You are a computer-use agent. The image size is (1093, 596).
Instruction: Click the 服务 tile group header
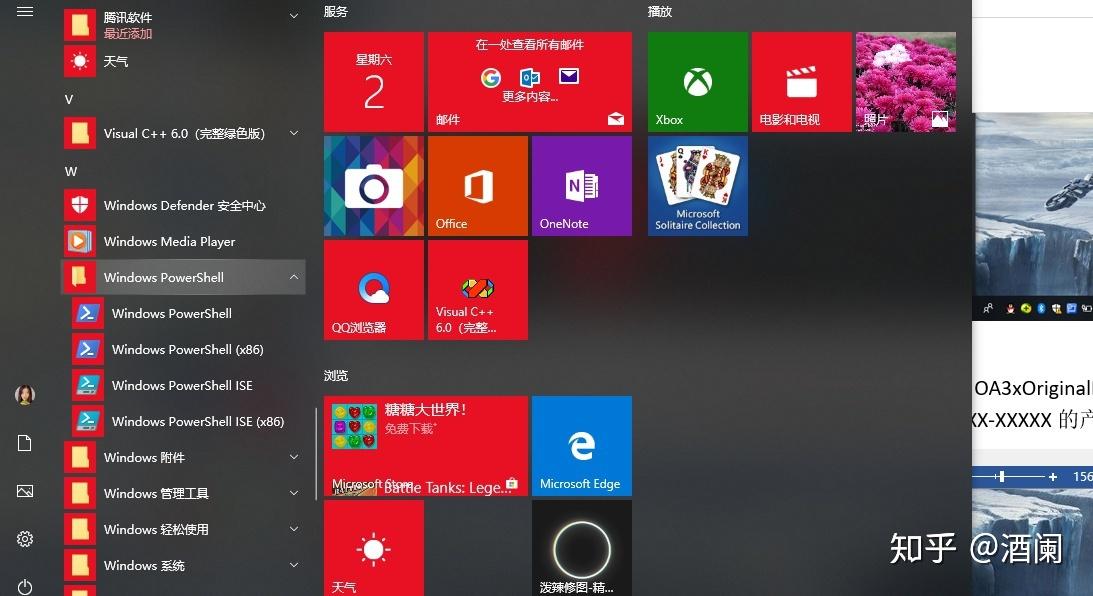point(336,12)
